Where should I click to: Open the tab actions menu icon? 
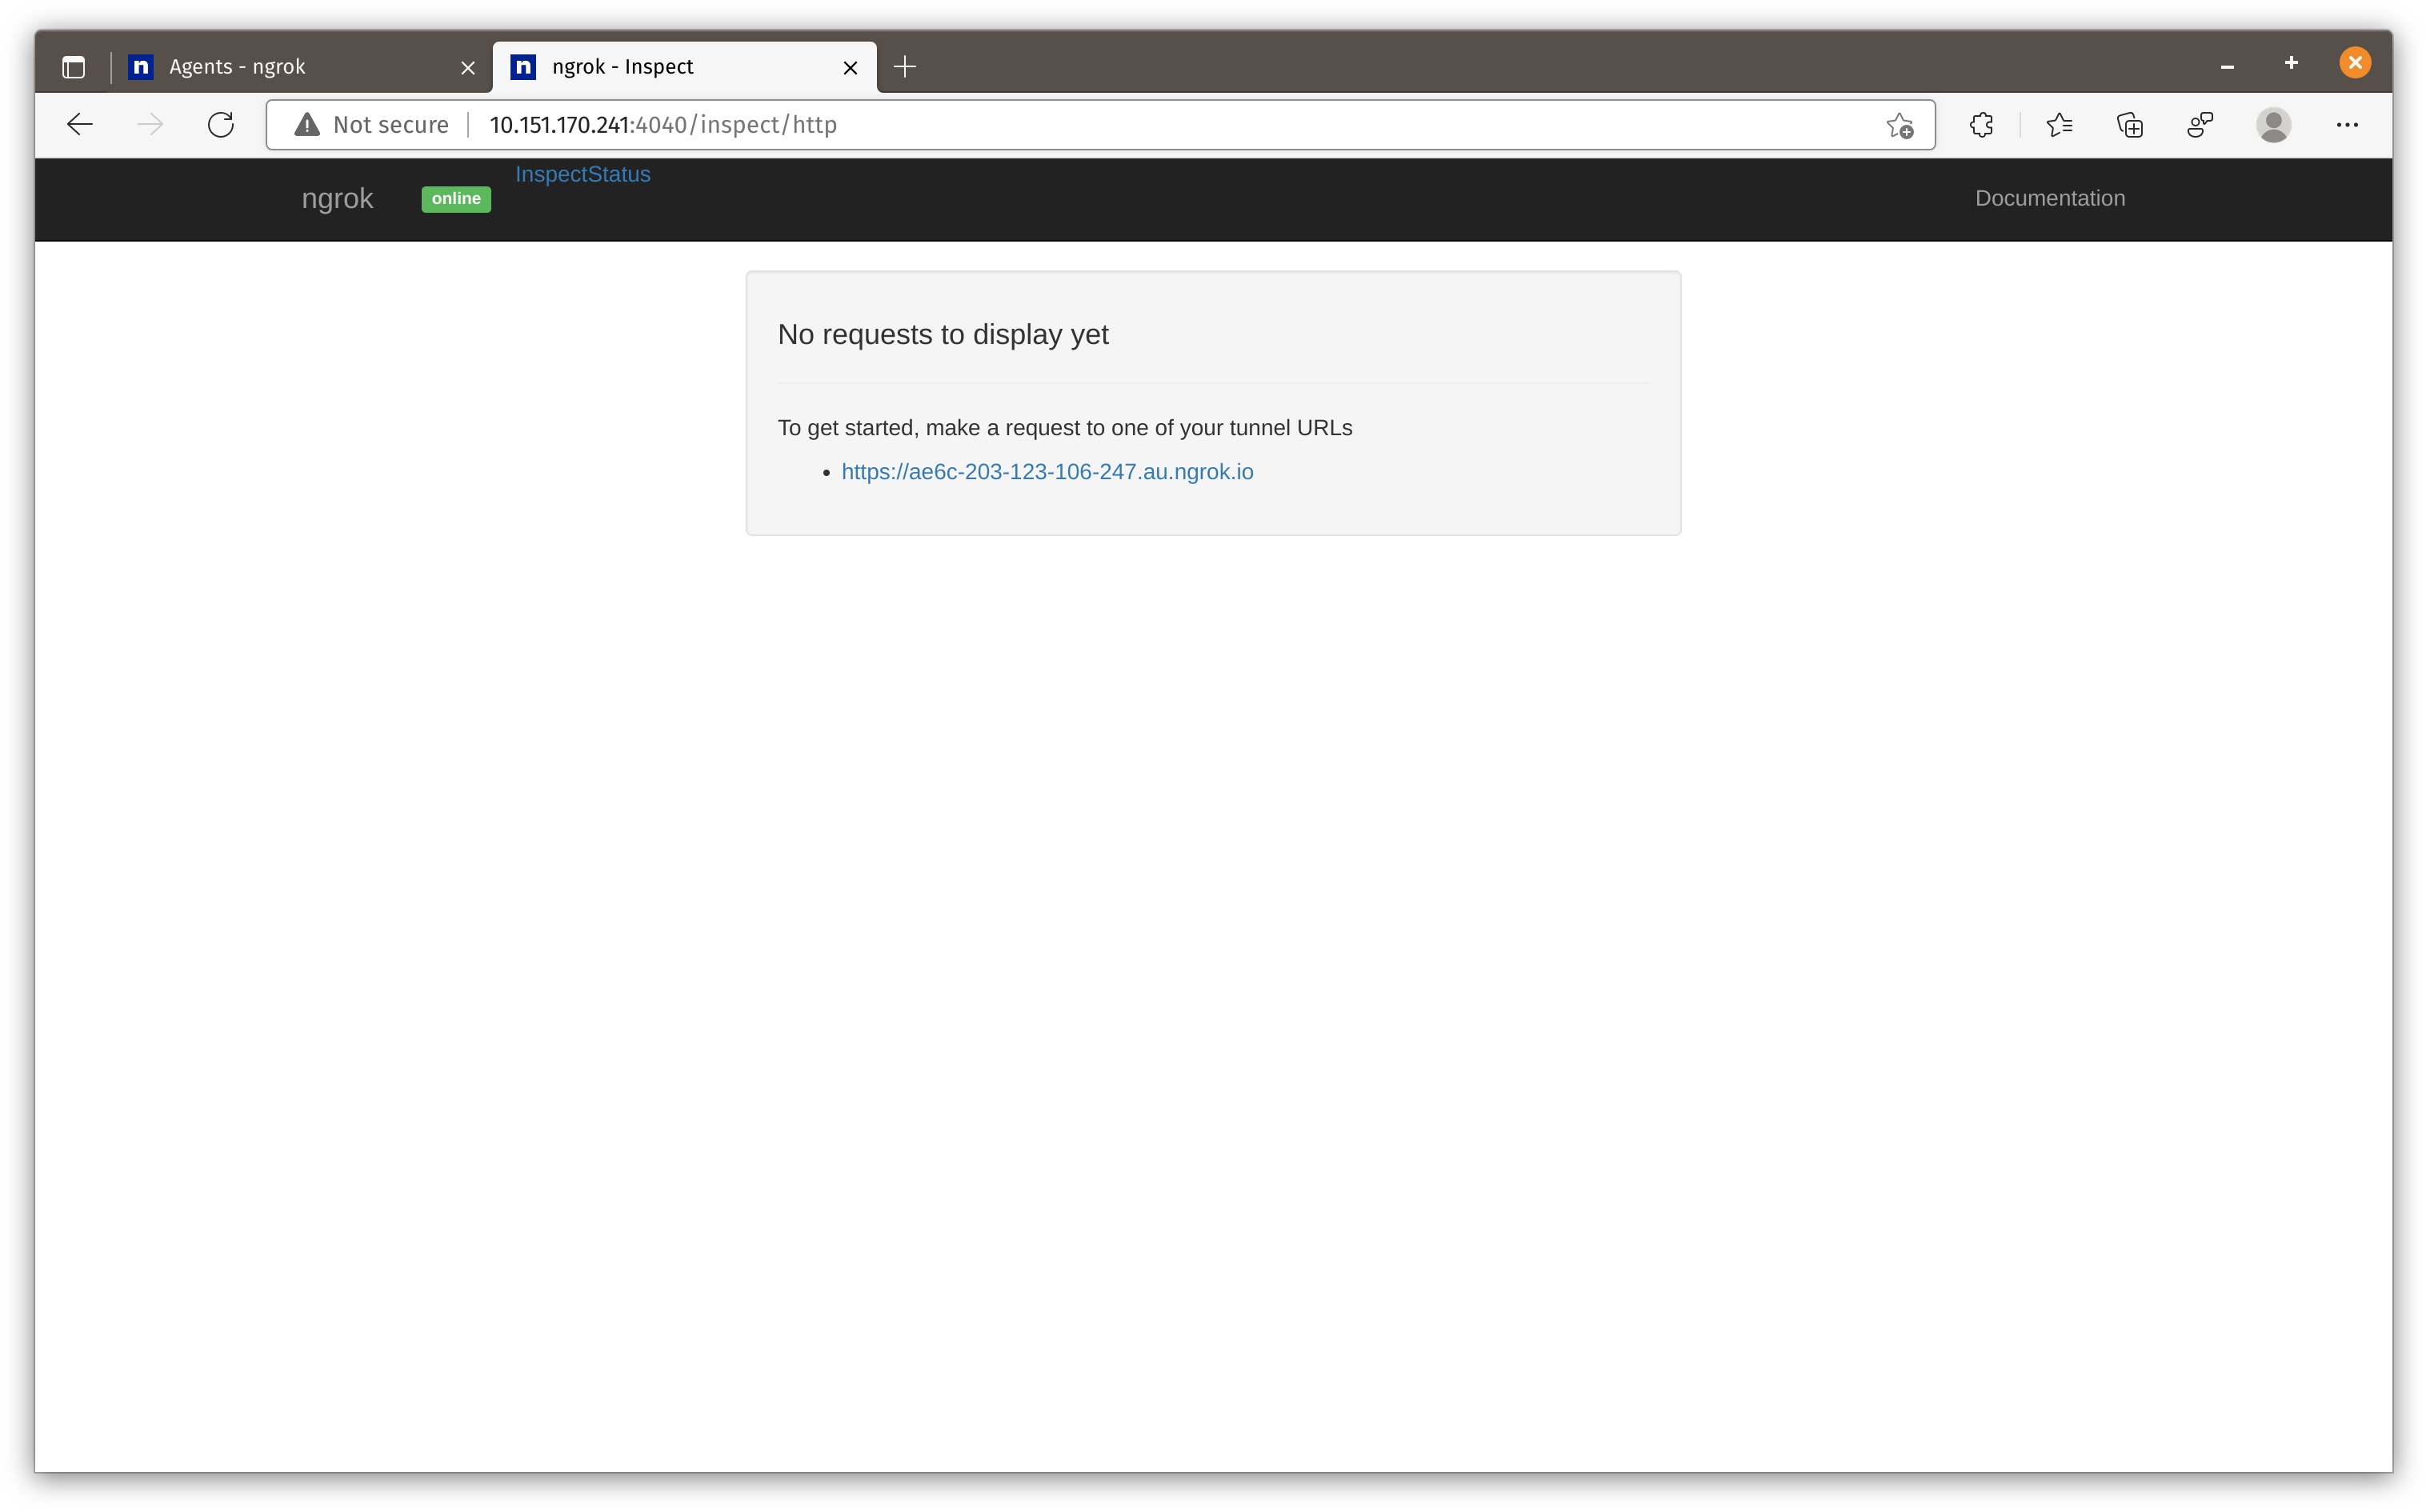point(73,67)
